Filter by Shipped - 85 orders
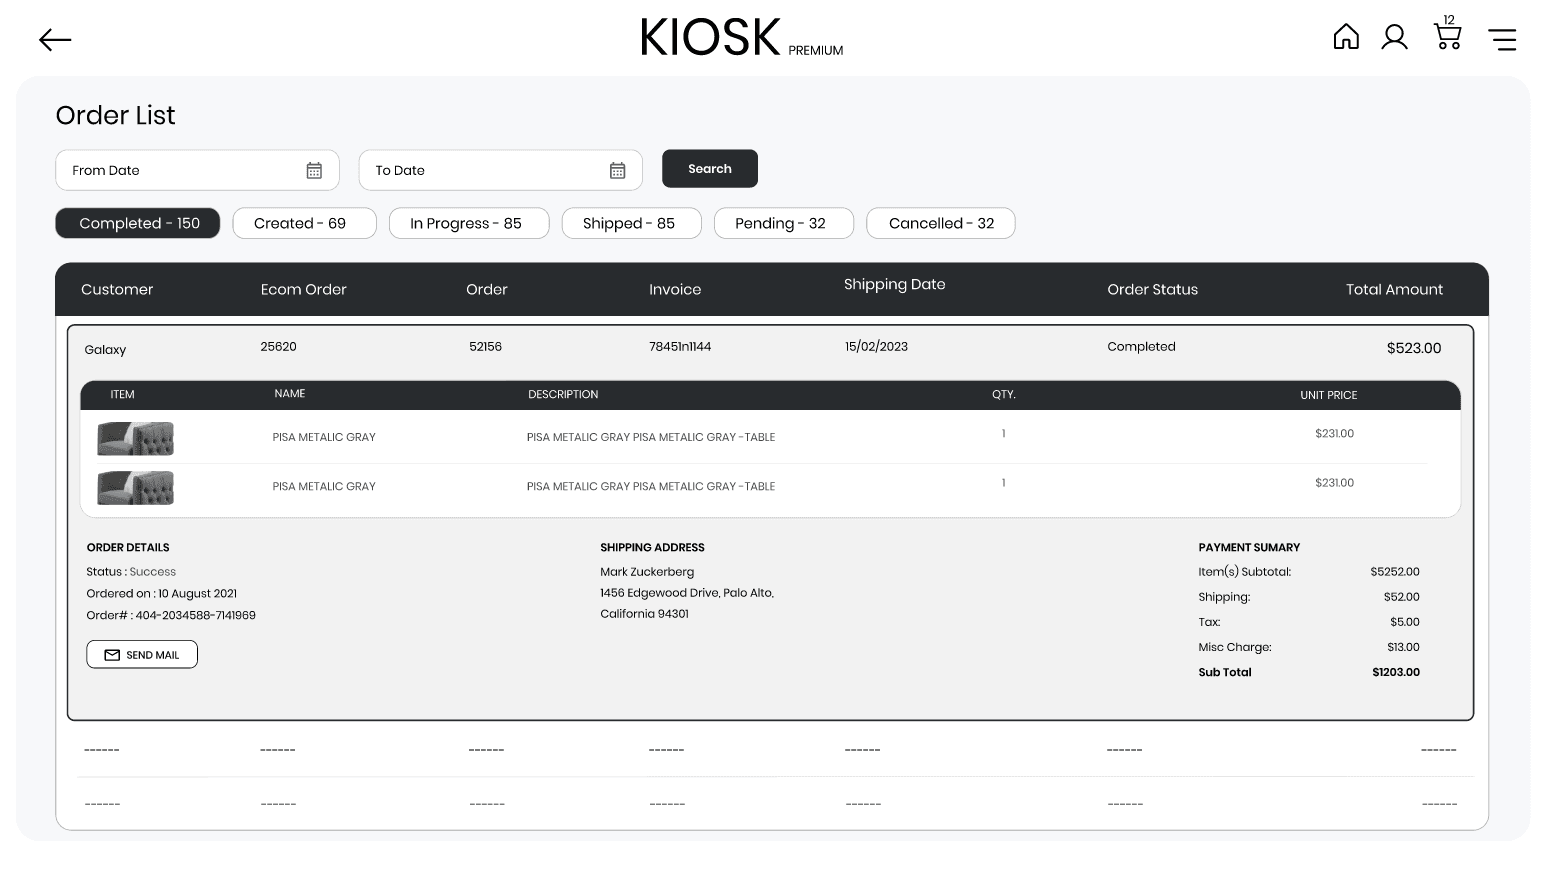The width and height of the screenshot is (1554, 871). click(631, 223)
